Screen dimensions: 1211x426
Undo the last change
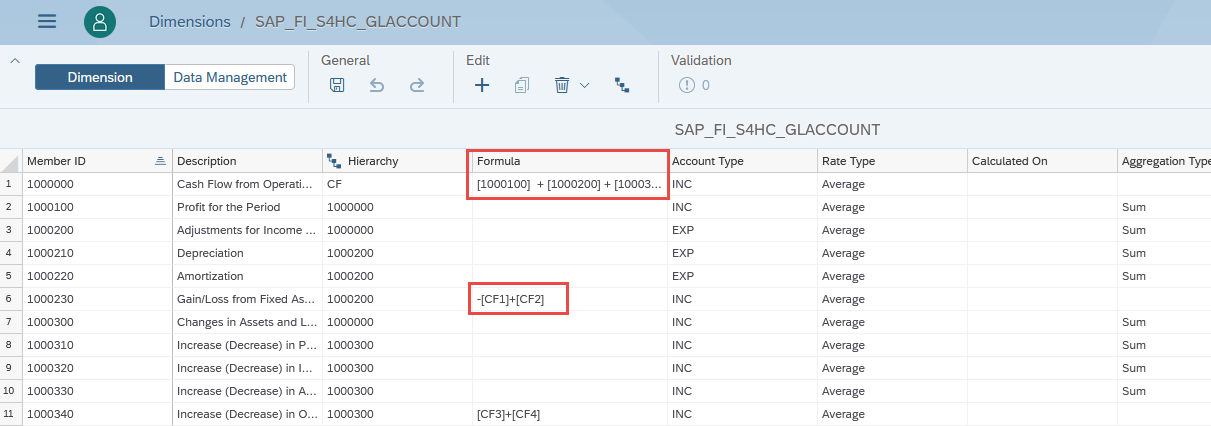tap(377, 86)
